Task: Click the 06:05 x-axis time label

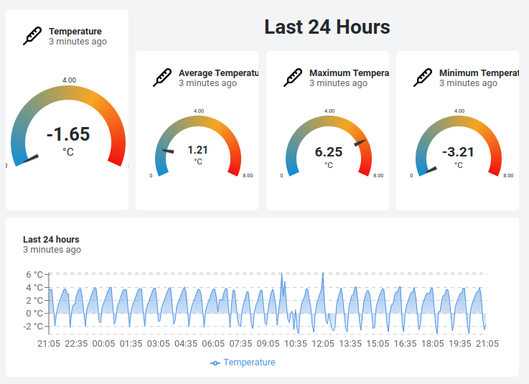Action: (213, 344)
